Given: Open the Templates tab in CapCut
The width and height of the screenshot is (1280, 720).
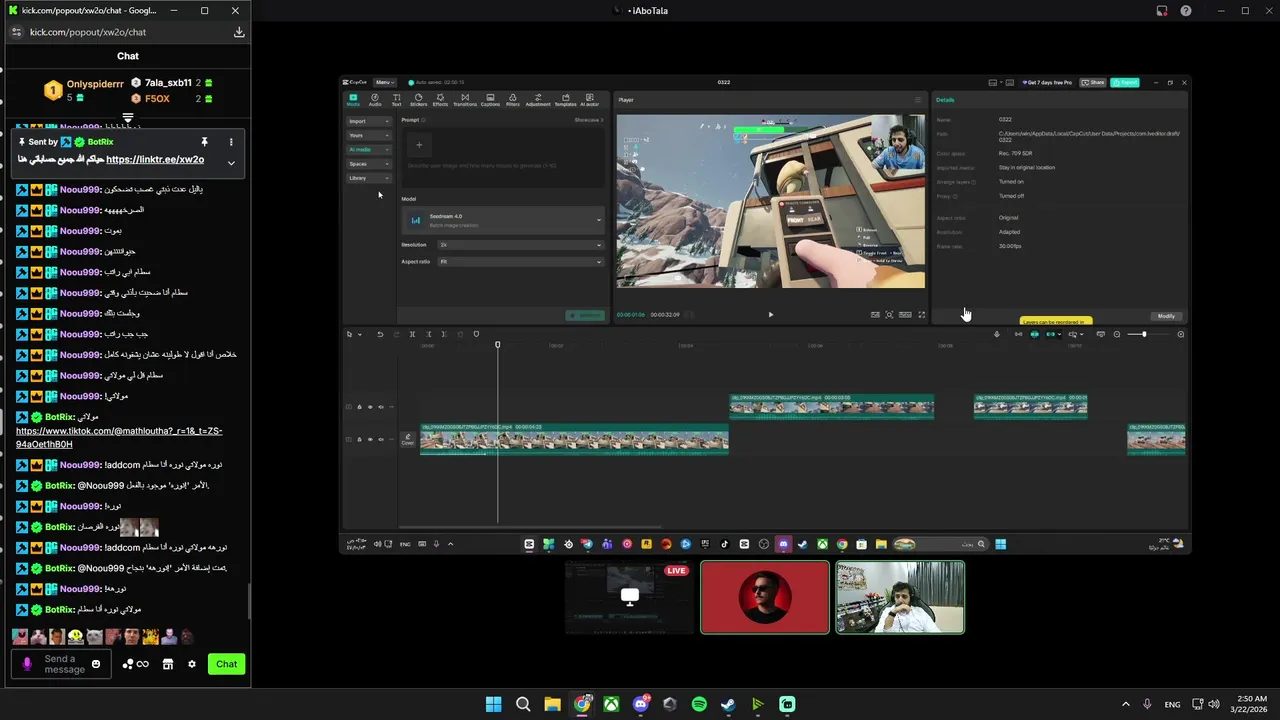Looking at the screenshot, I should pyautogui.click(x=565, y=99).
